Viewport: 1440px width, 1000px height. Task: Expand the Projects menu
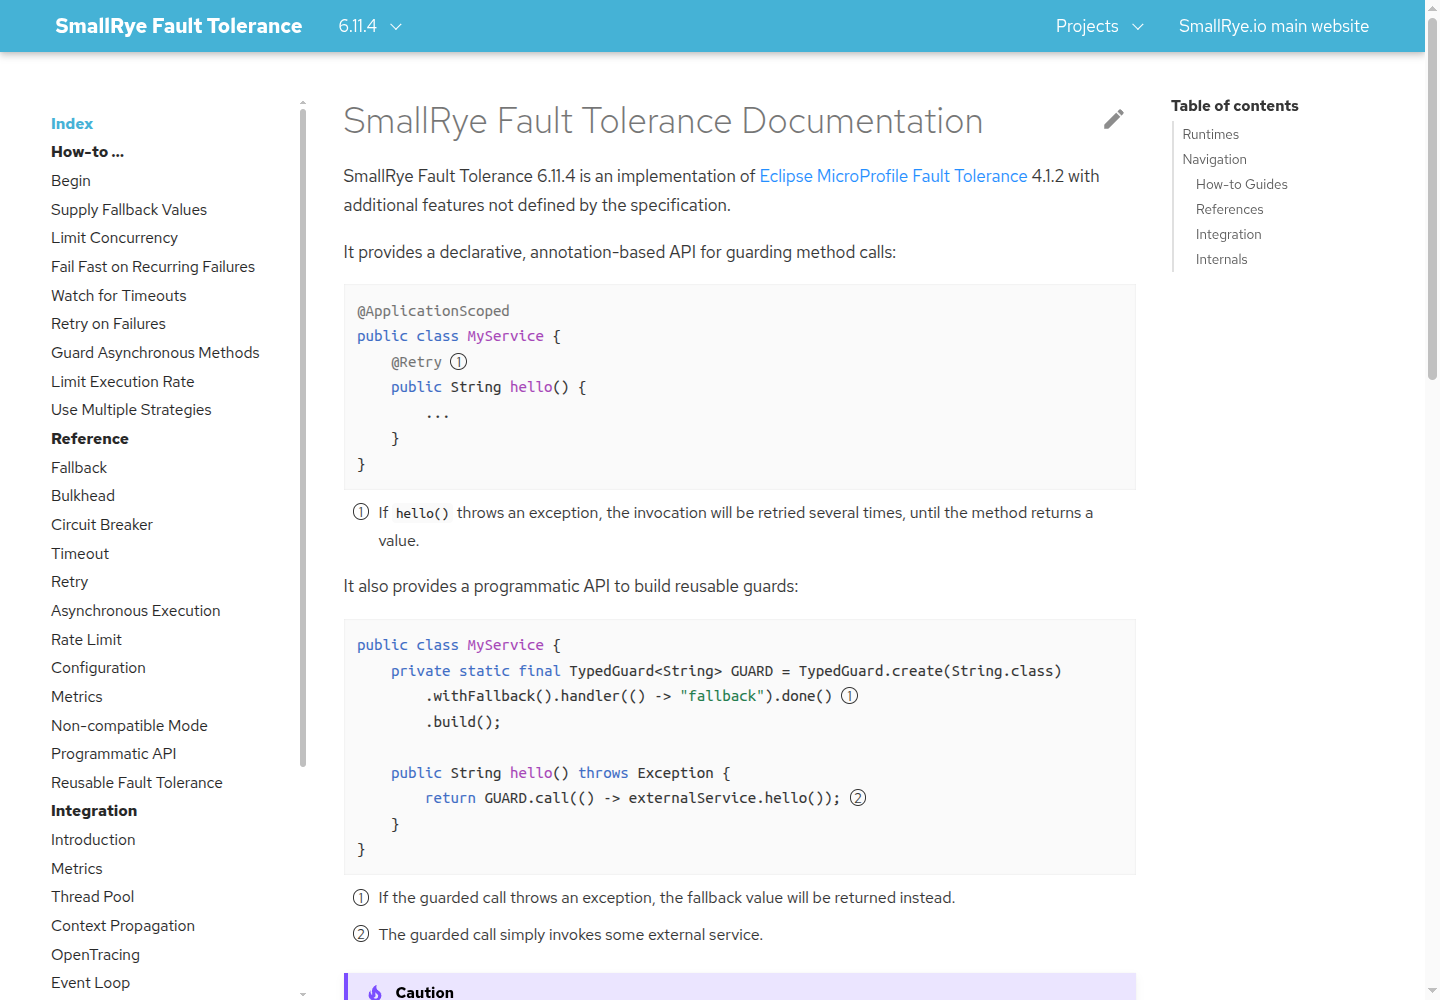[x=1099, y=26]
